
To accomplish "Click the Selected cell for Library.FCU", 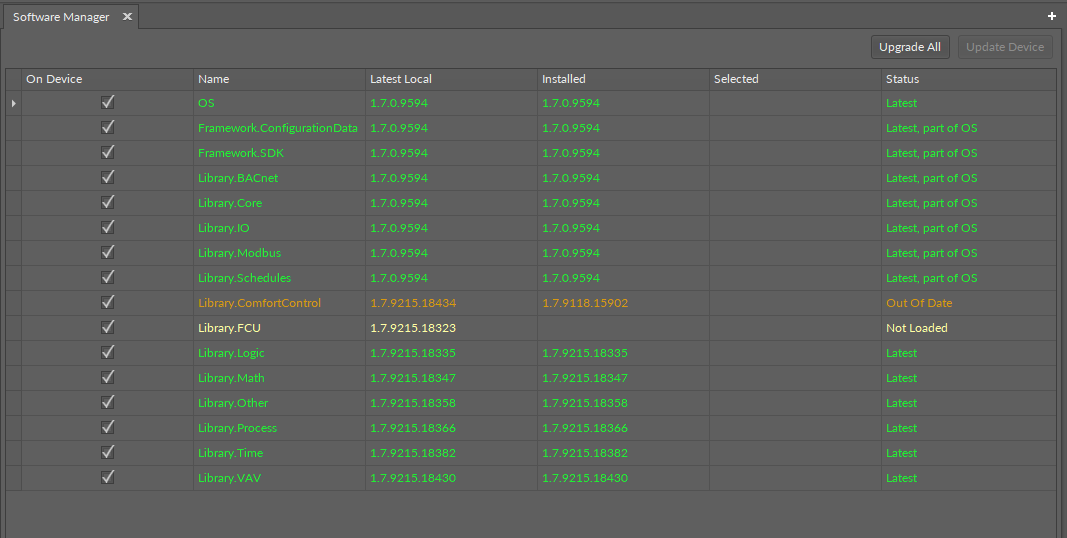I will 795,328.
